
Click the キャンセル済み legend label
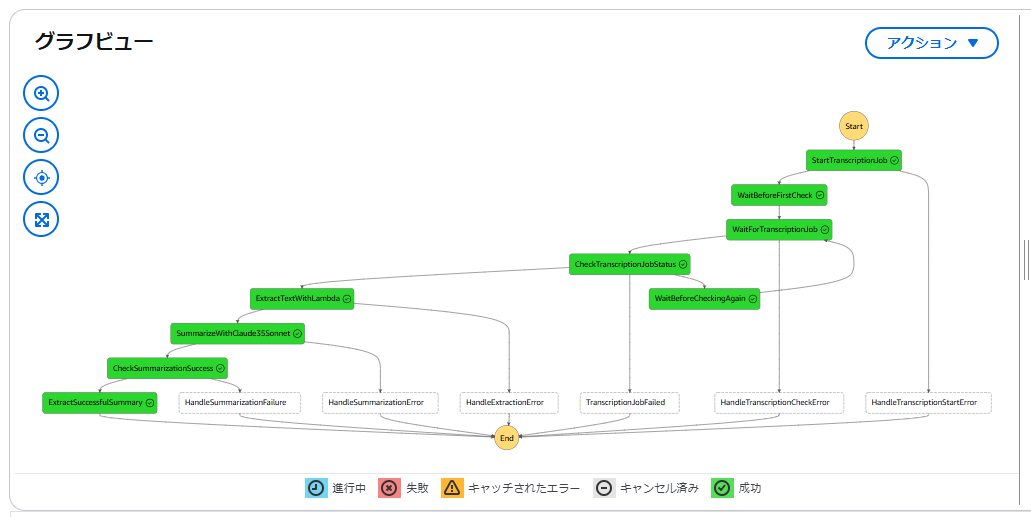pos(659,489)
